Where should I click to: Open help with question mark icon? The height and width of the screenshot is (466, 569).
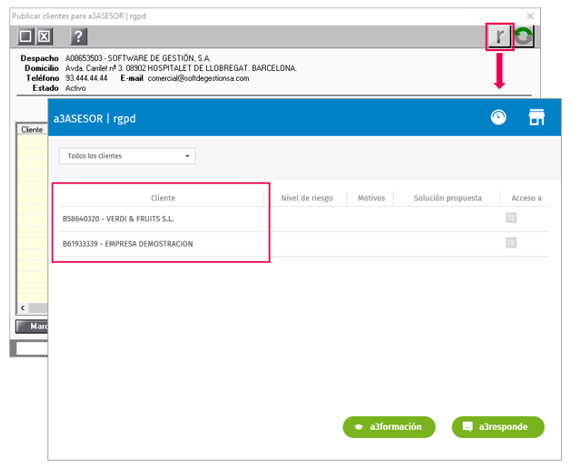point(79,36)
